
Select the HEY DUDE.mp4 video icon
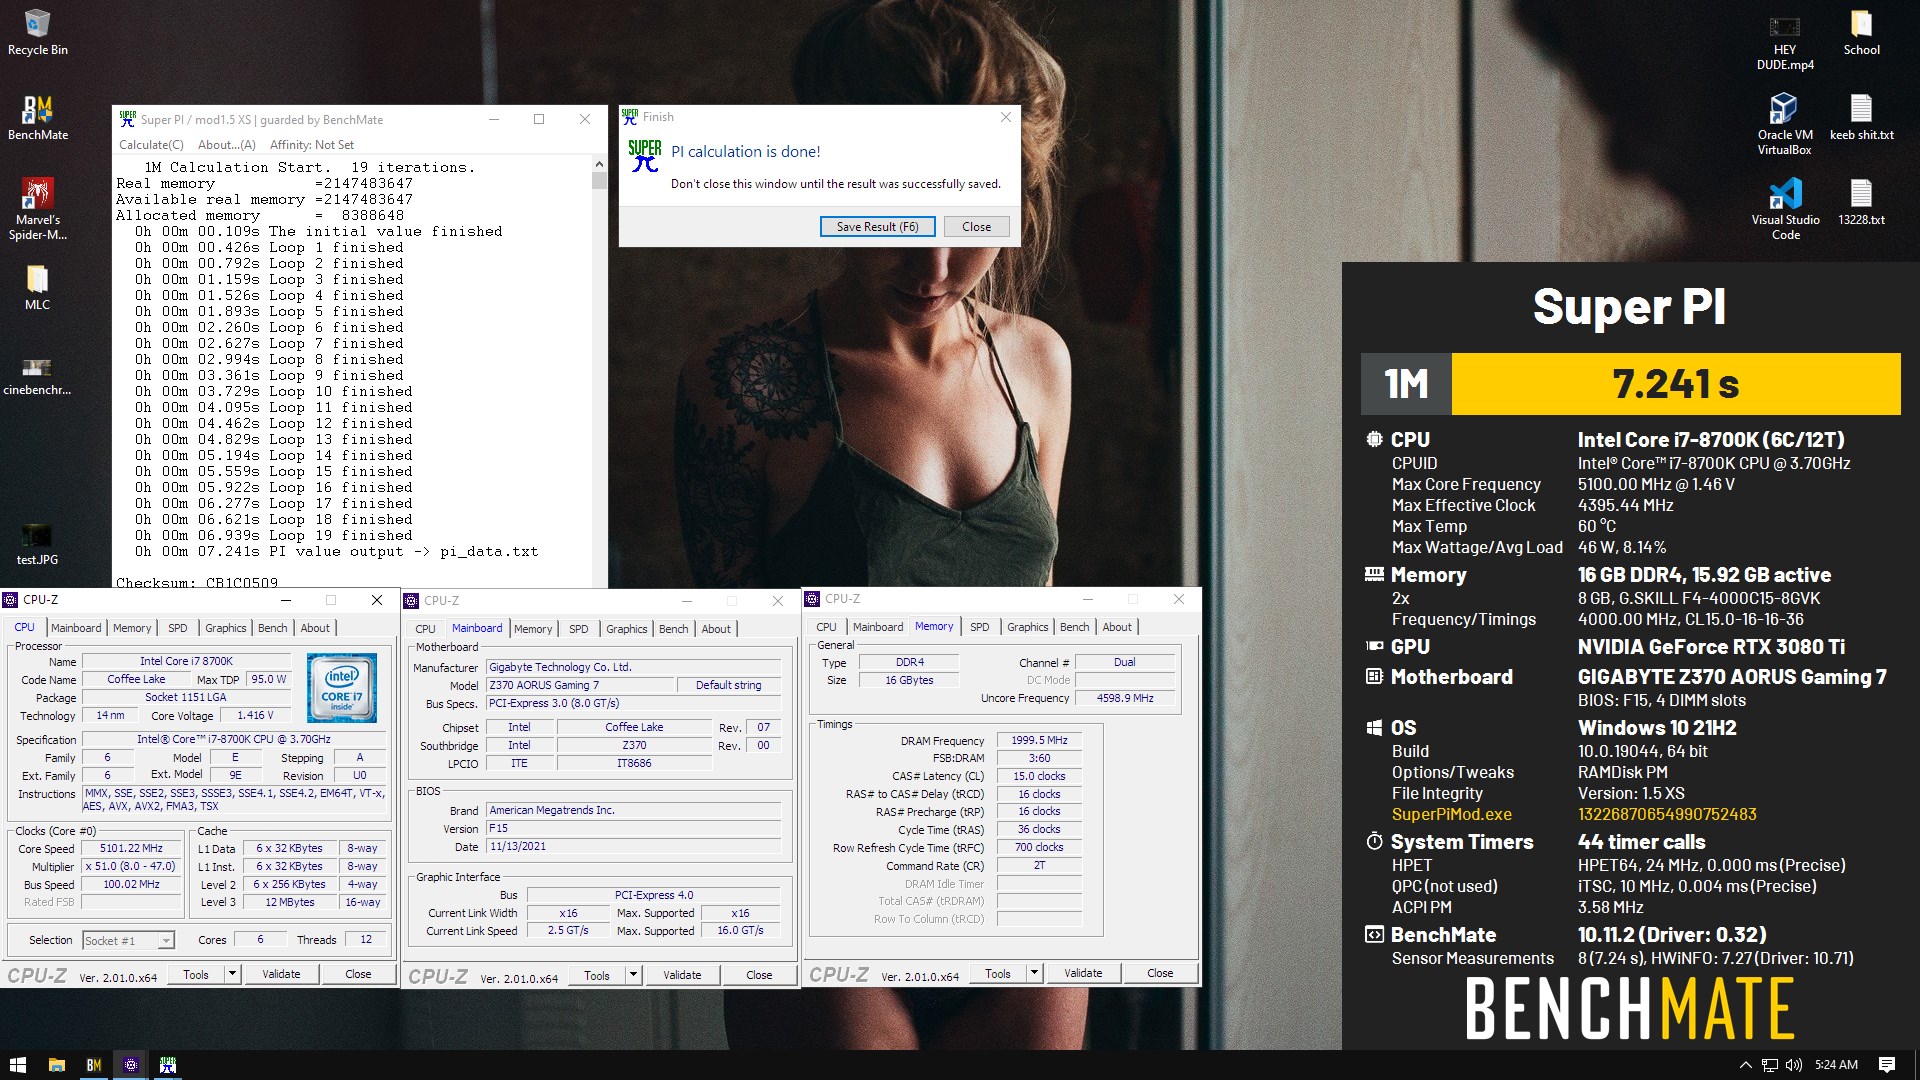pos(1785,42)
